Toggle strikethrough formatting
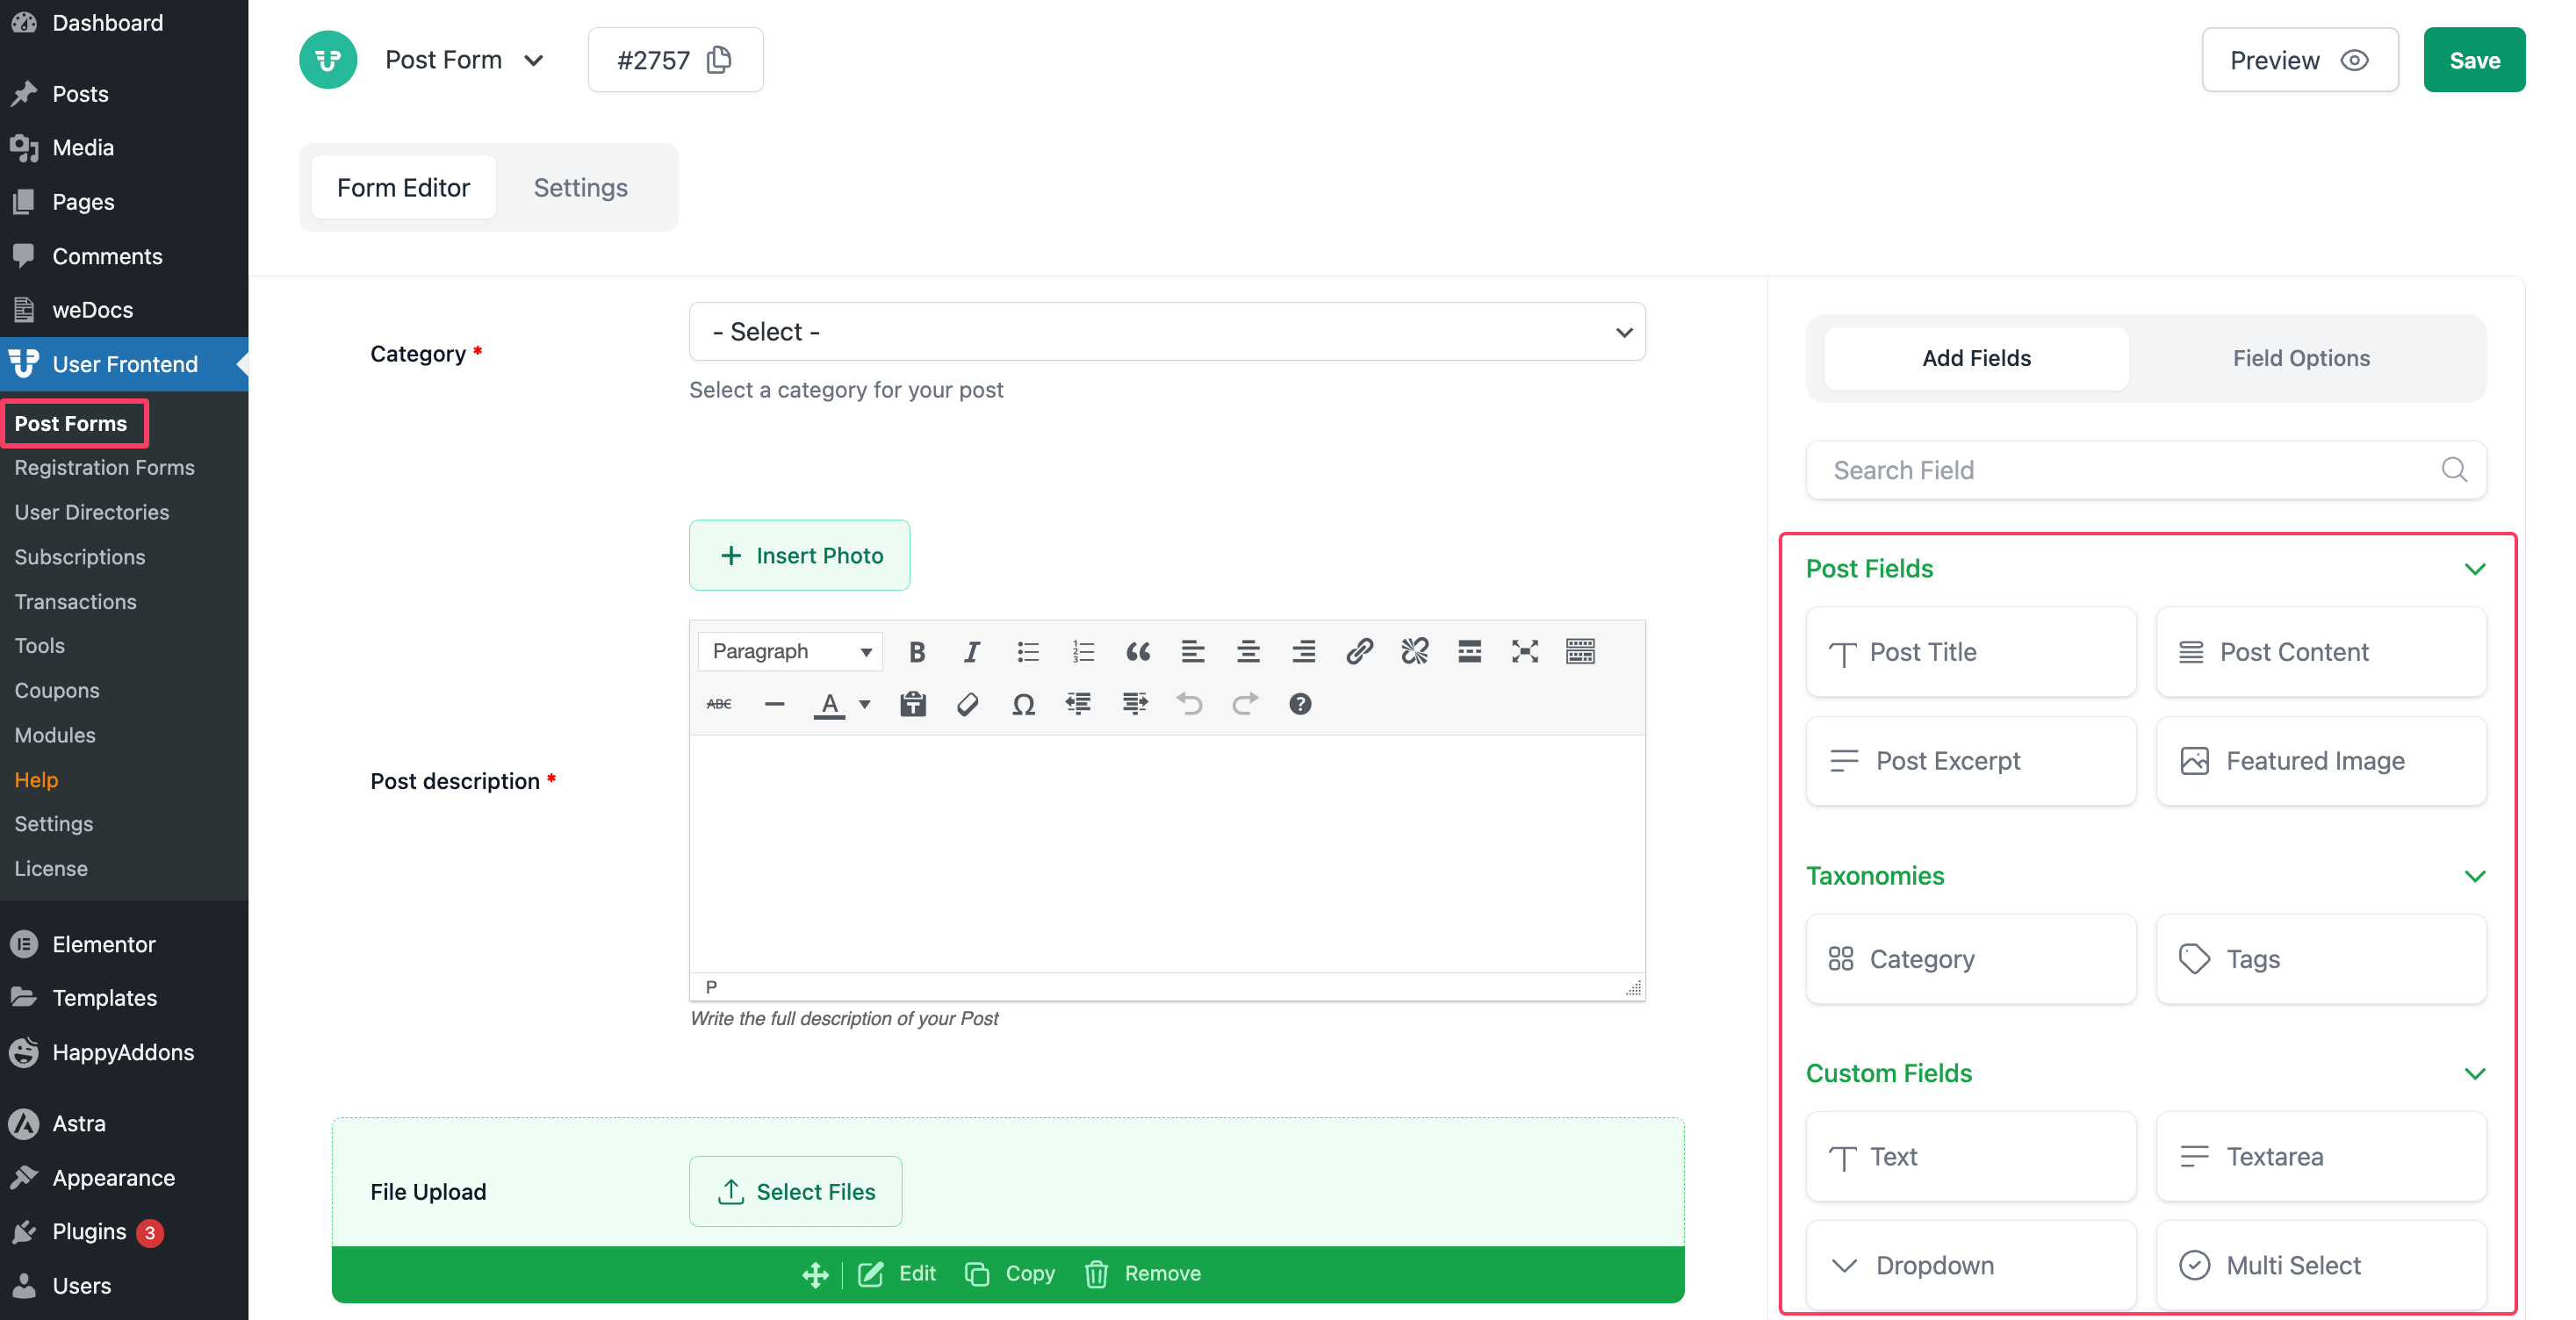The width and height of the screenshot is (2576, 1320). 718,704
